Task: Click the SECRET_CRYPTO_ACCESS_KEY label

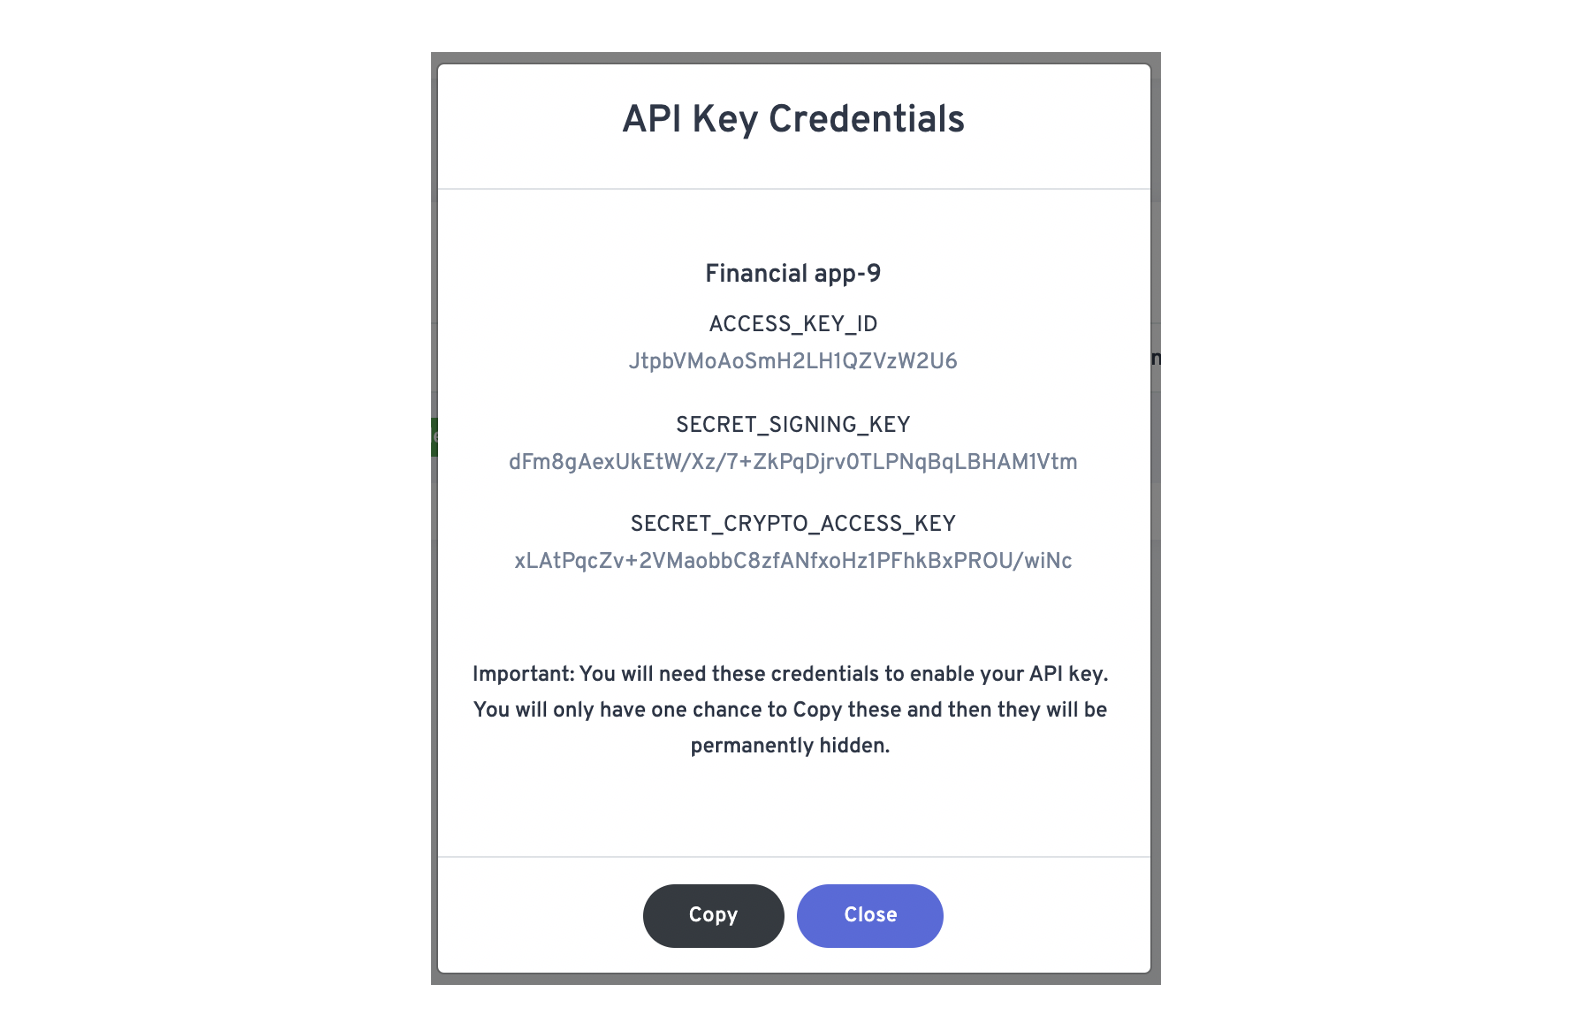Action: 793,524
